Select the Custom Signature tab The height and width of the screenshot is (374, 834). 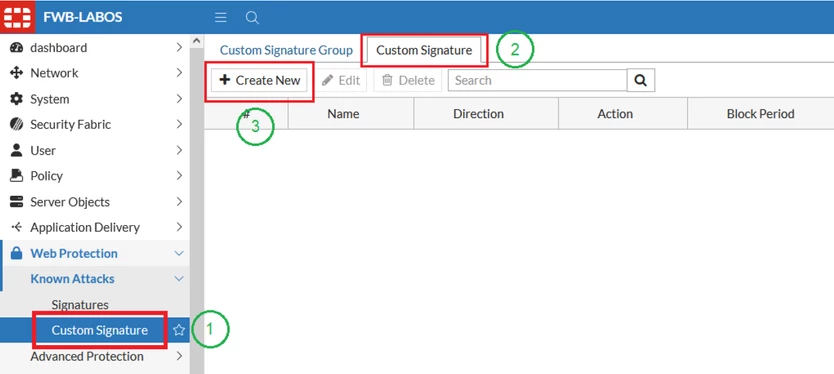(424, 50)
